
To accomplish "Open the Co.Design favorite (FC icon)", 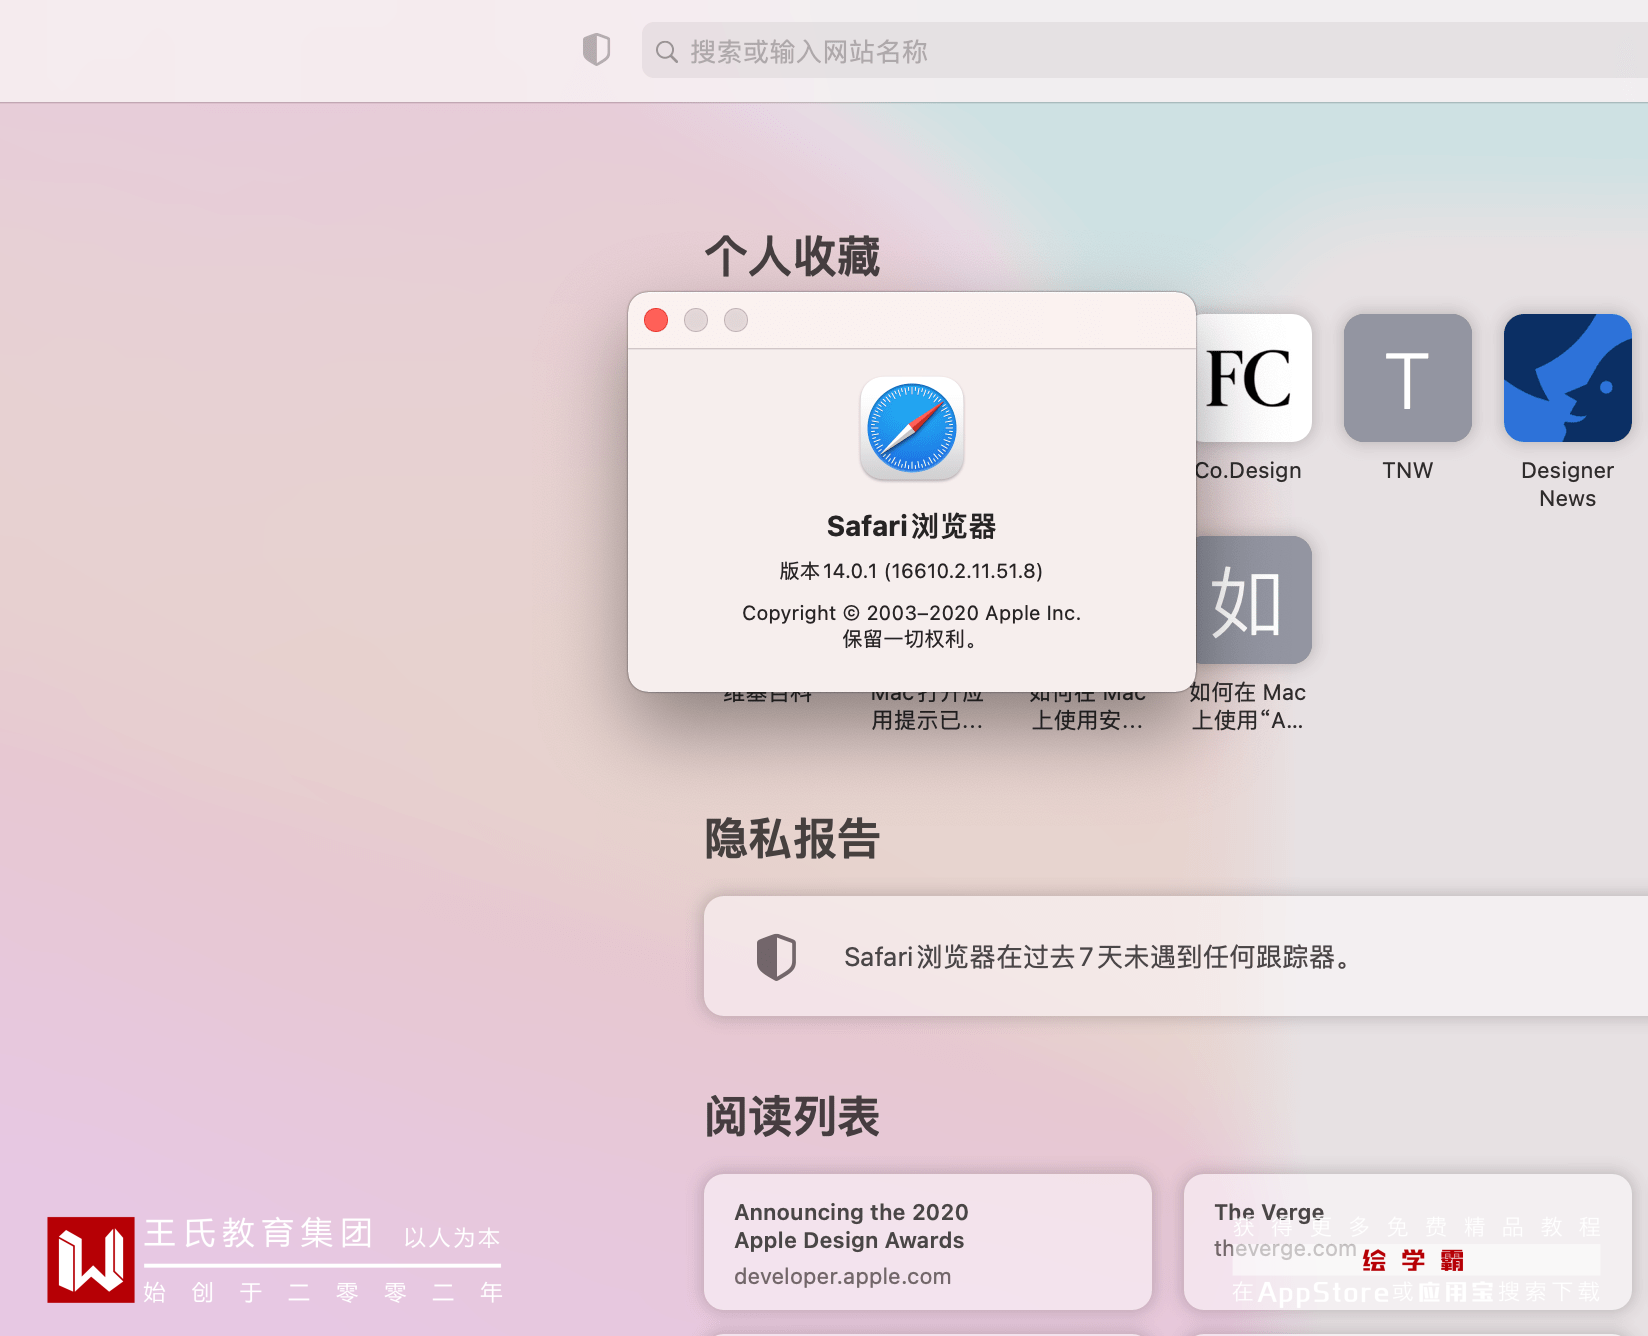I will click(x=1254, y=378).
